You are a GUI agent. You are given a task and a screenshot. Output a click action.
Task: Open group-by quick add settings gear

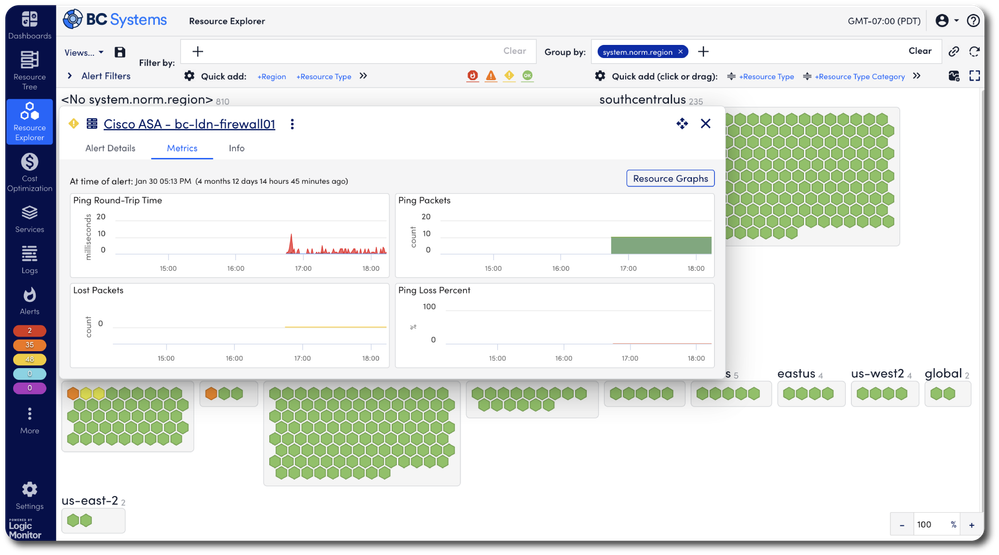[600, 76]
